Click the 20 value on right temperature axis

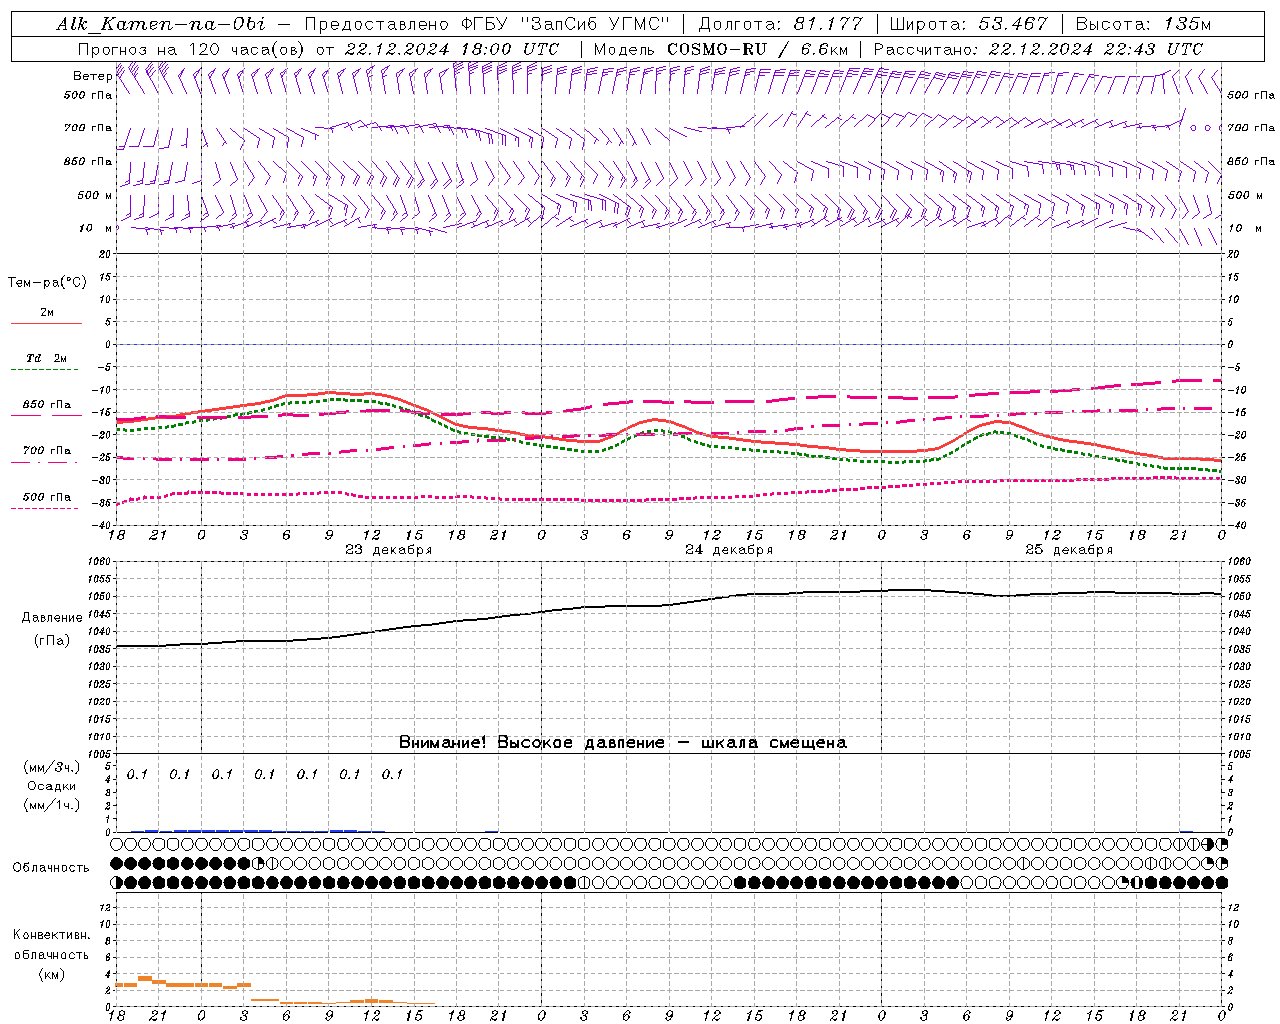1231,254
